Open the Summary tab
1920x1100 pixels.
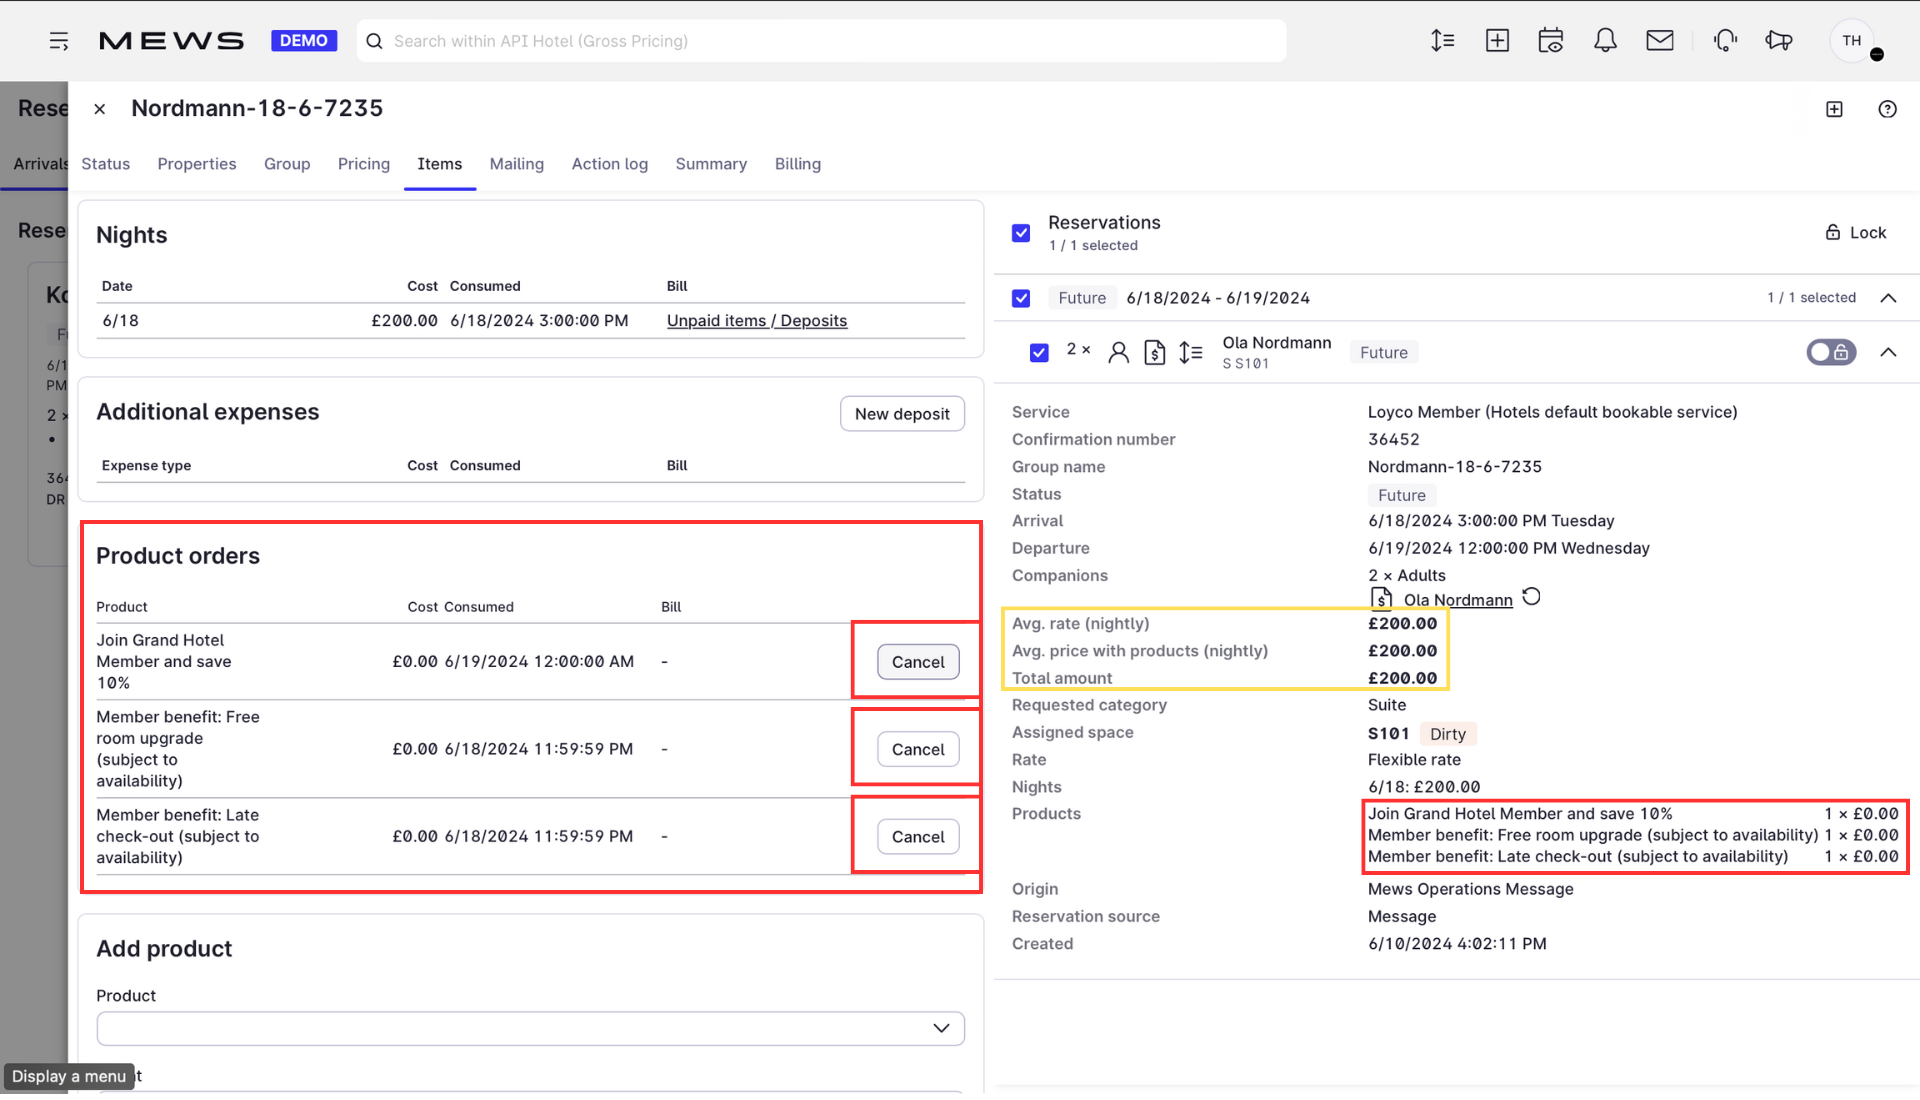(x=711, y=164)
